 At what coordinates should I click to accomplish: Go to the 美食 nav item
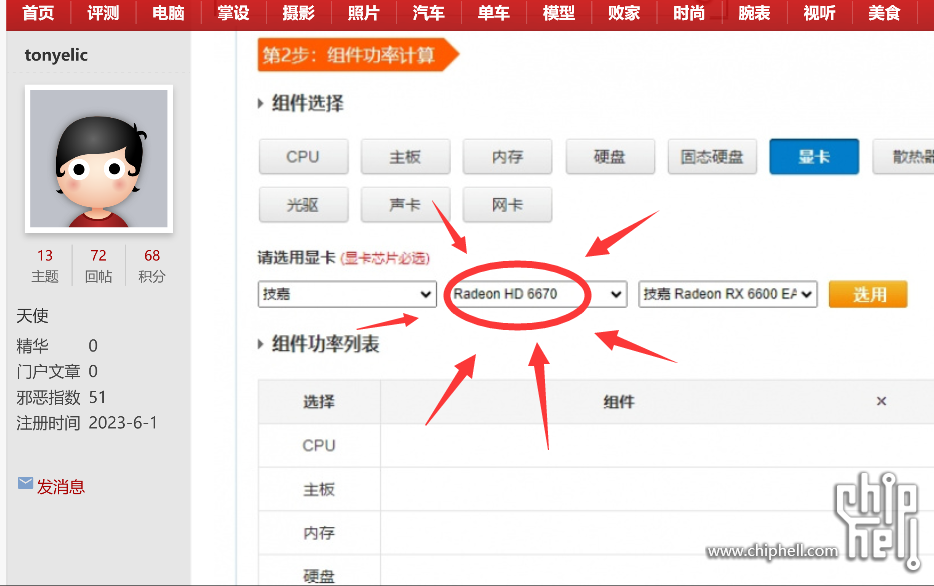[x=884, y=13]
